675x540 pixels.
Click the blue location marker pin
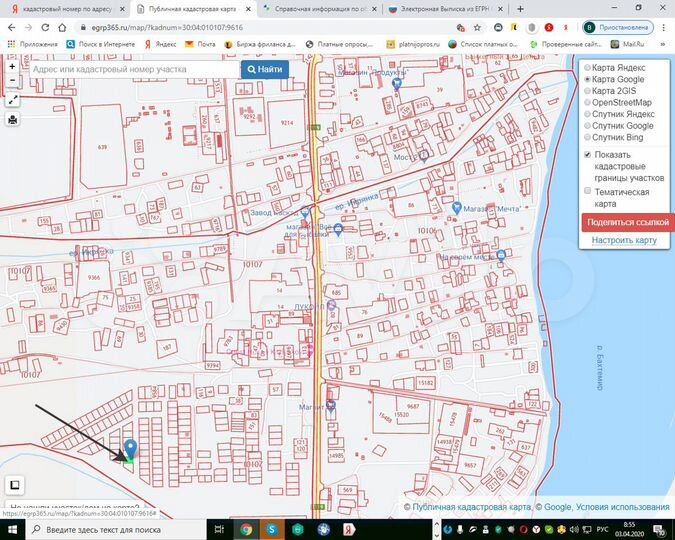pos(130,449)
